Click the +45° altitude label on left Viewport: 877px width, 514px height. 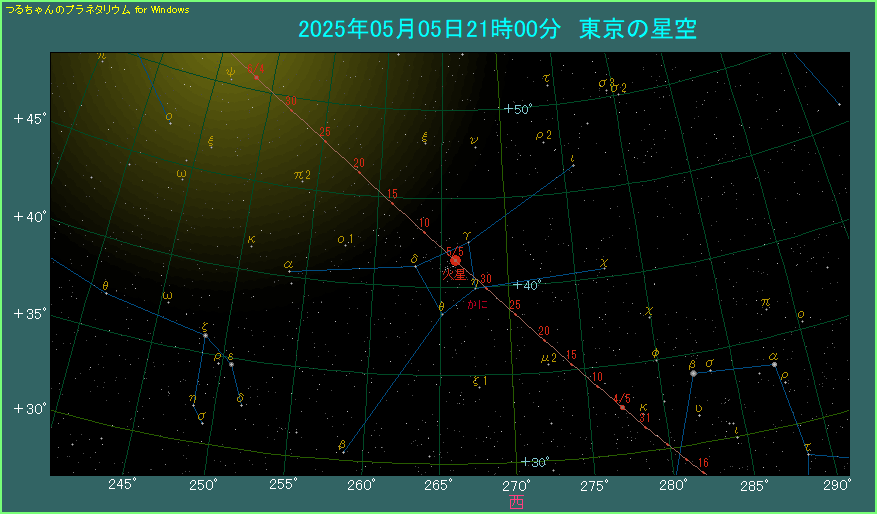point(29,119)
